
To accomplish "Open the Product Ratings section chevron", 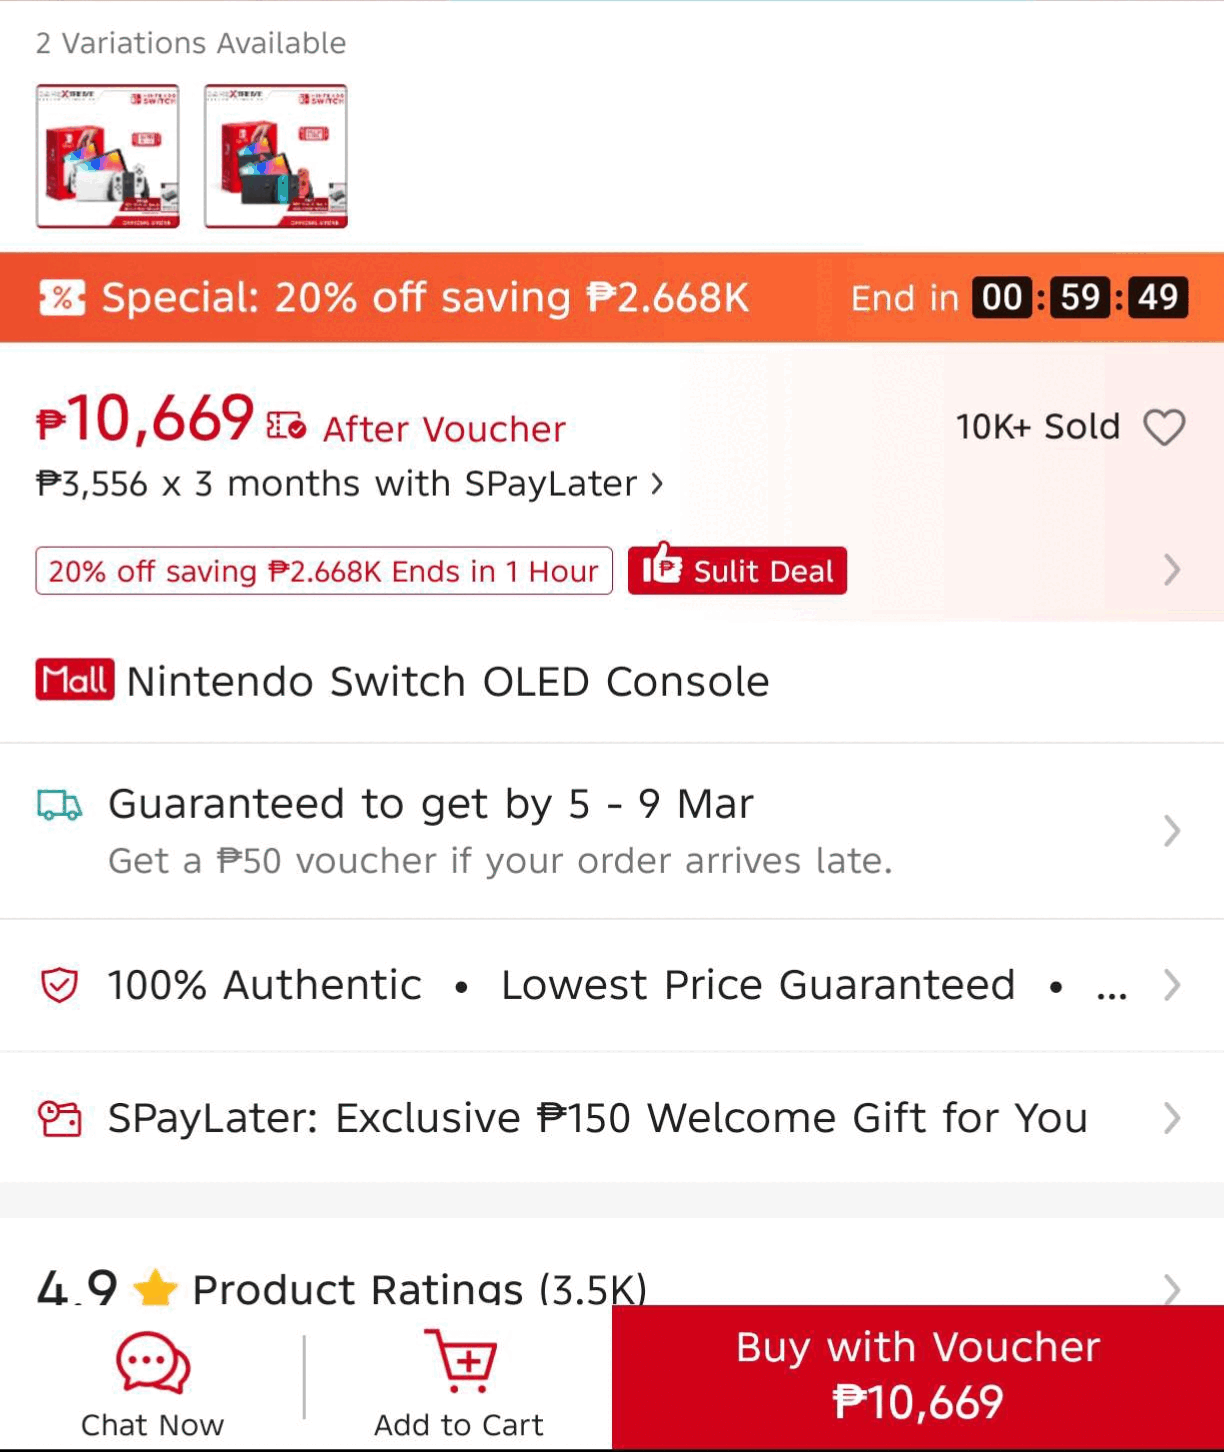I will (x=1172, y=1288).
